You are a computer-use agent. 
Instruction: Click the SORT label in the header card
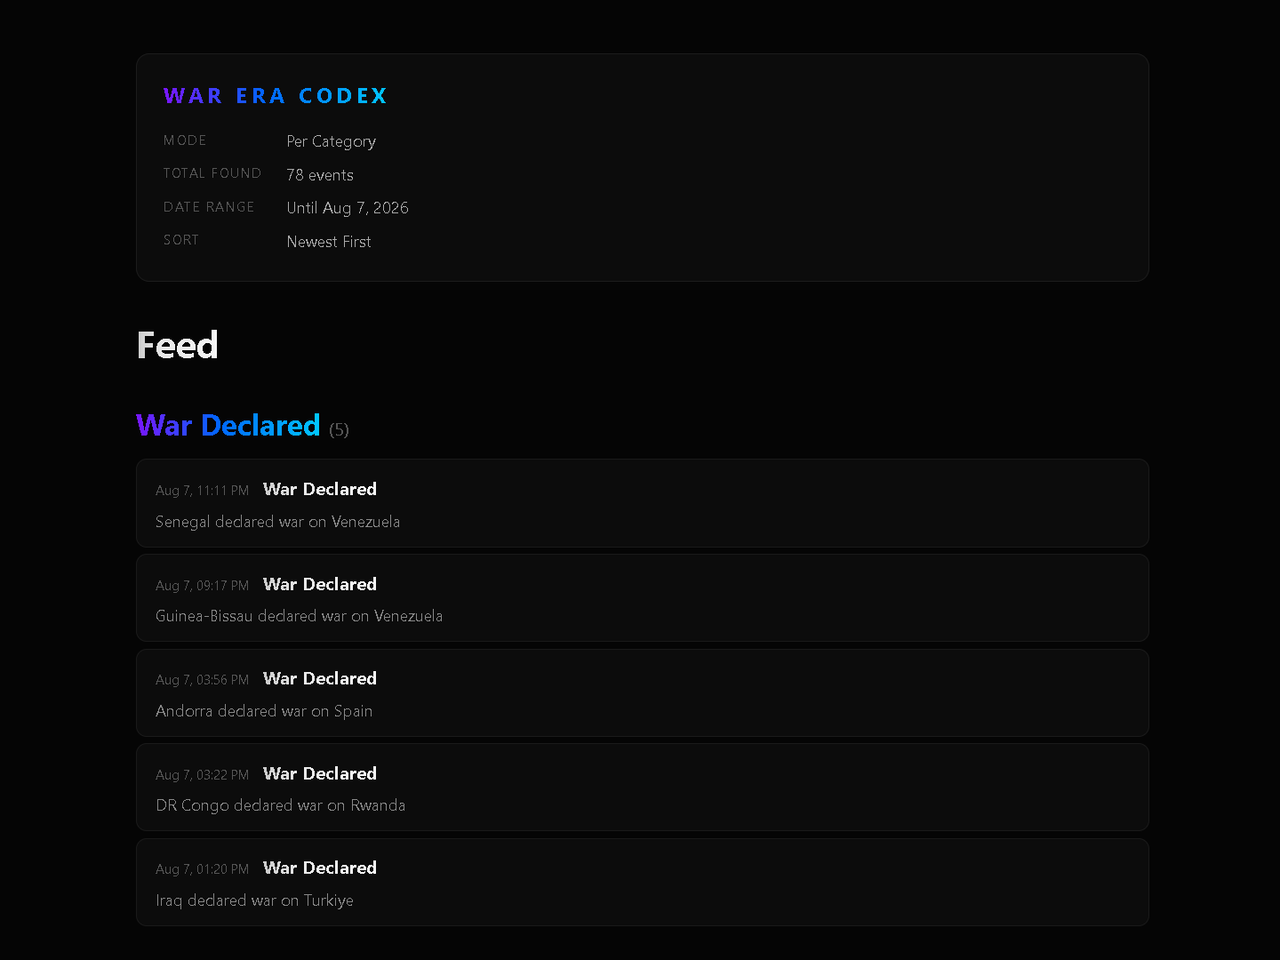[x=181, y=240]
